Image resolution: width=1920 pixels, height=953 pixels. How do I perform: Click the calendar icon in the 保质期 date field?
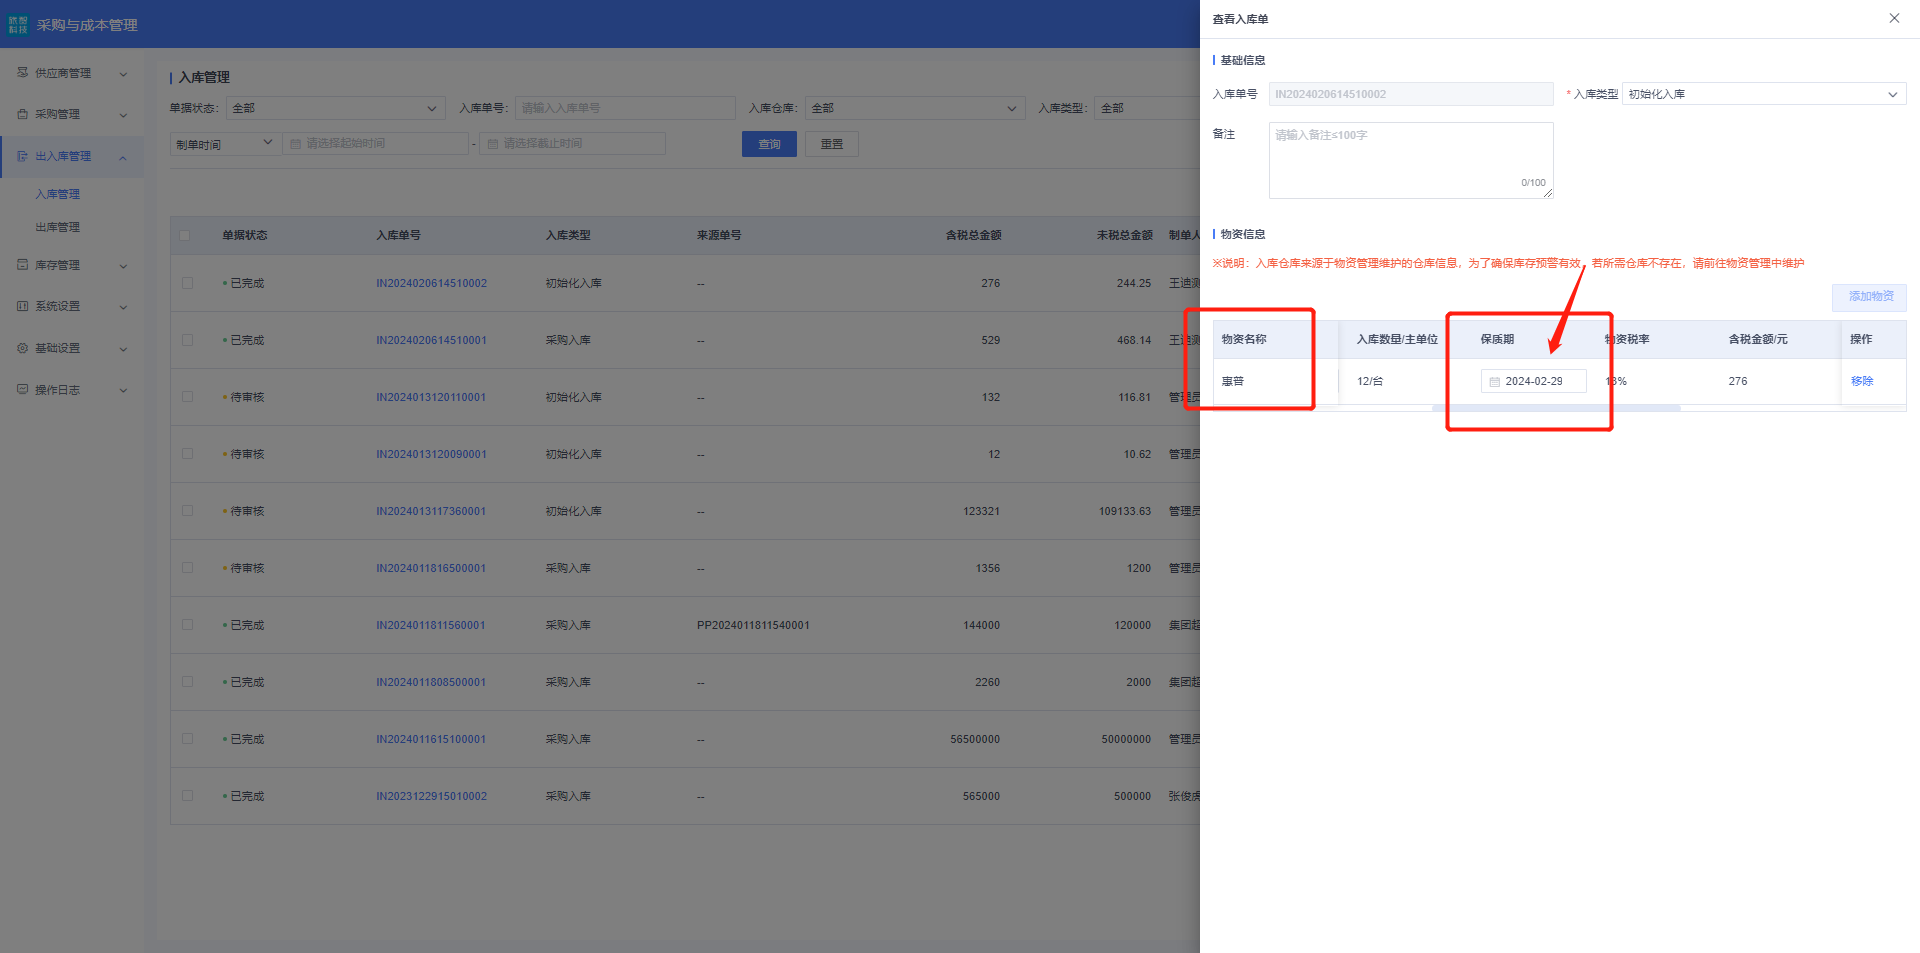click(1495, 382)
